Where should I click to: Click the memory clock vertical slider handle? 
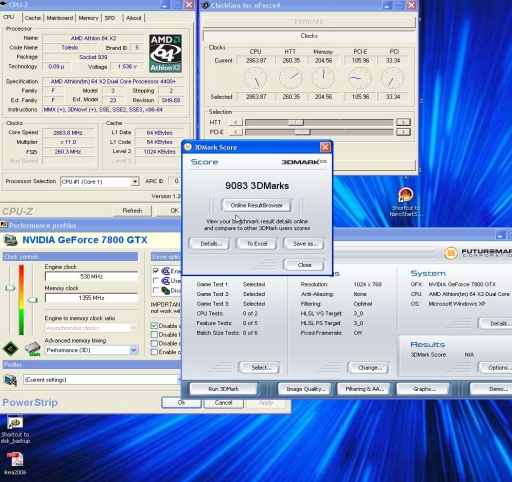point(32,300)
